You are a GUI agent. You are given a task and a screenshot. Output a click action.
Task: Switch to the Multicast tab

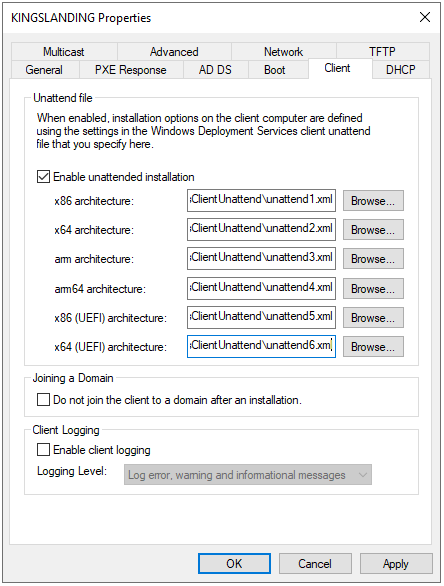[x=64, y=52]
